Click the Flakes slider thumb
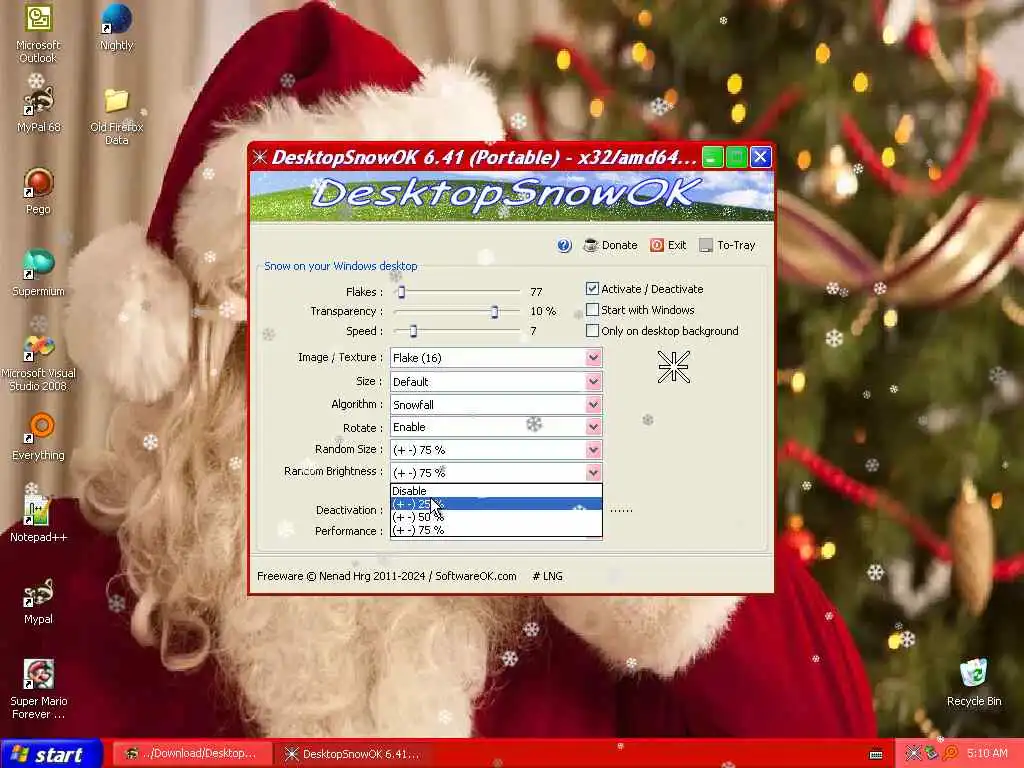Viewport: 1024px width, 768px height. click(402, 292)
